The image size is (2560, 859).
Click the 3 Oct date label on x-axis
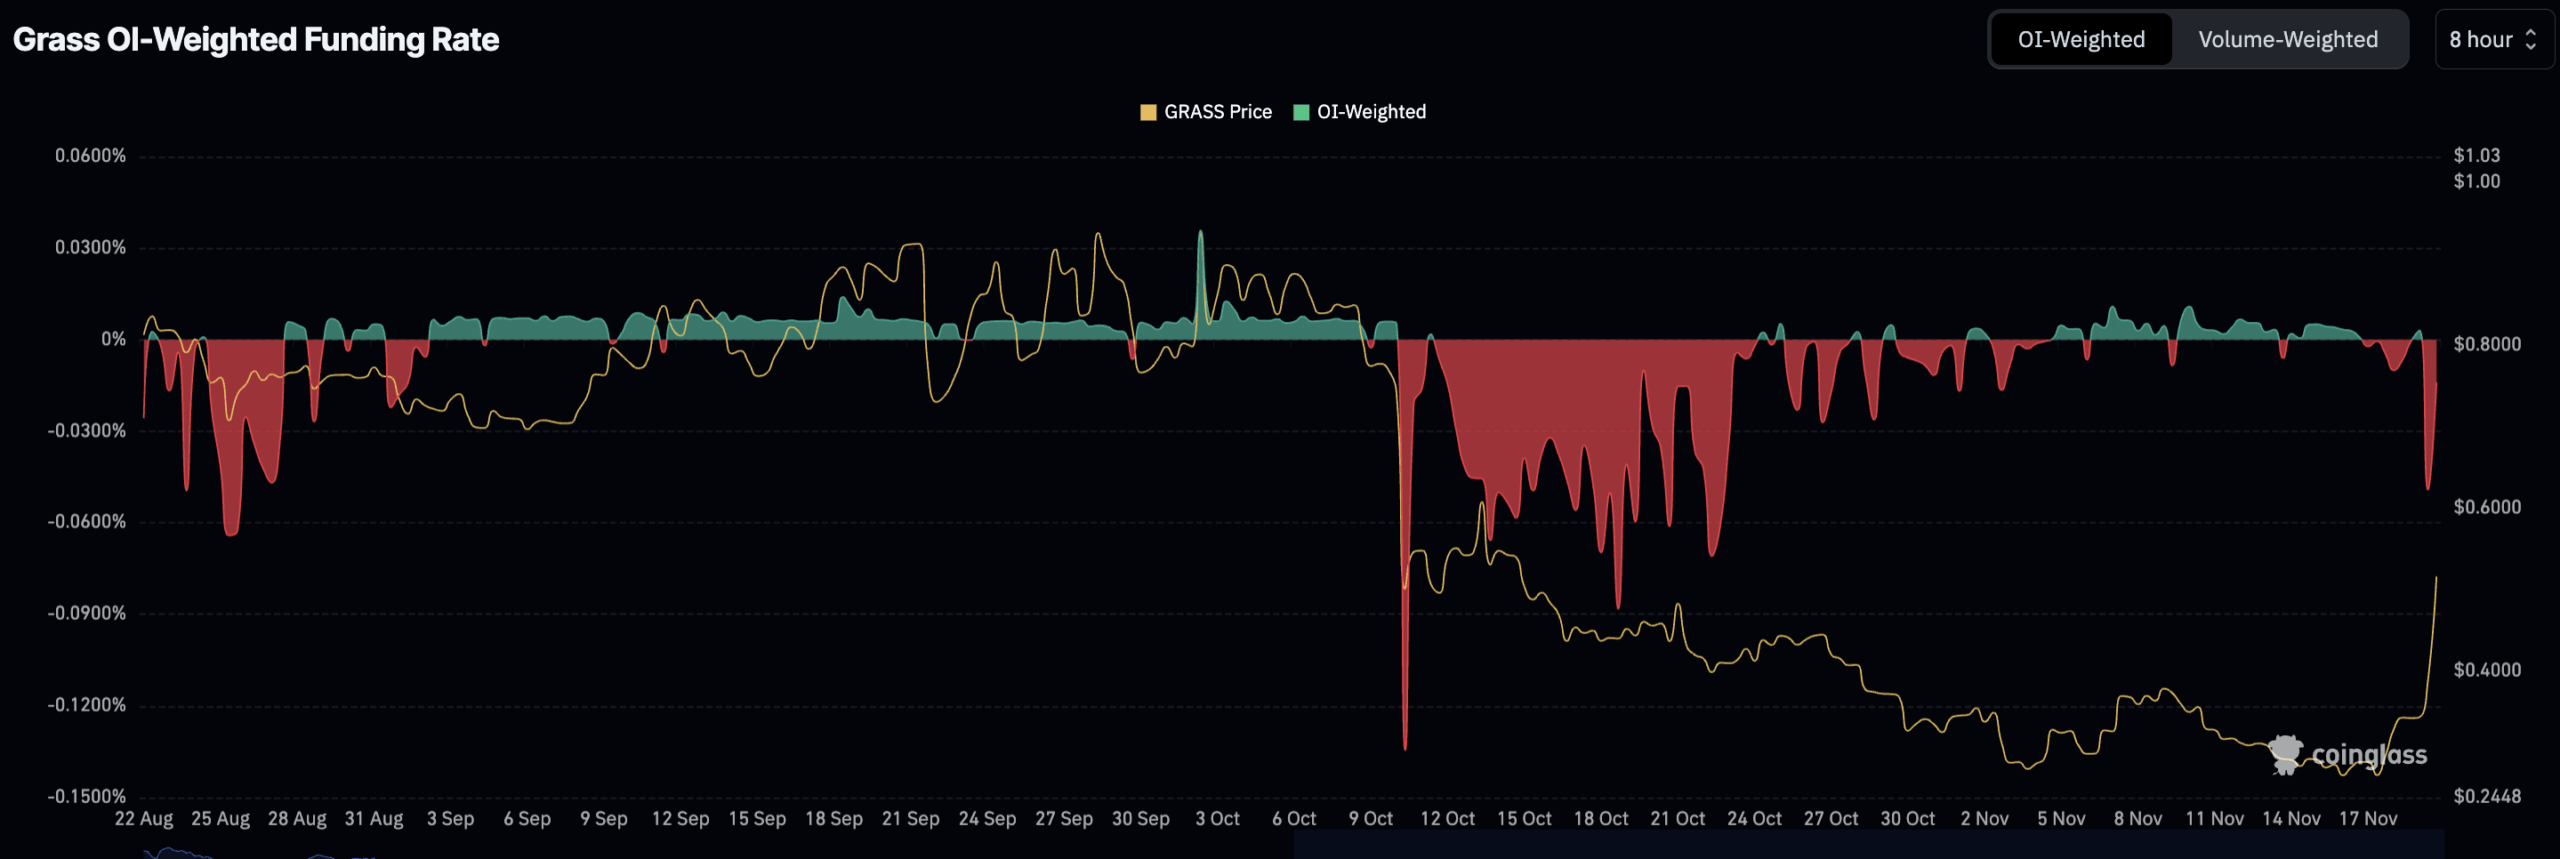point(1217,819)
